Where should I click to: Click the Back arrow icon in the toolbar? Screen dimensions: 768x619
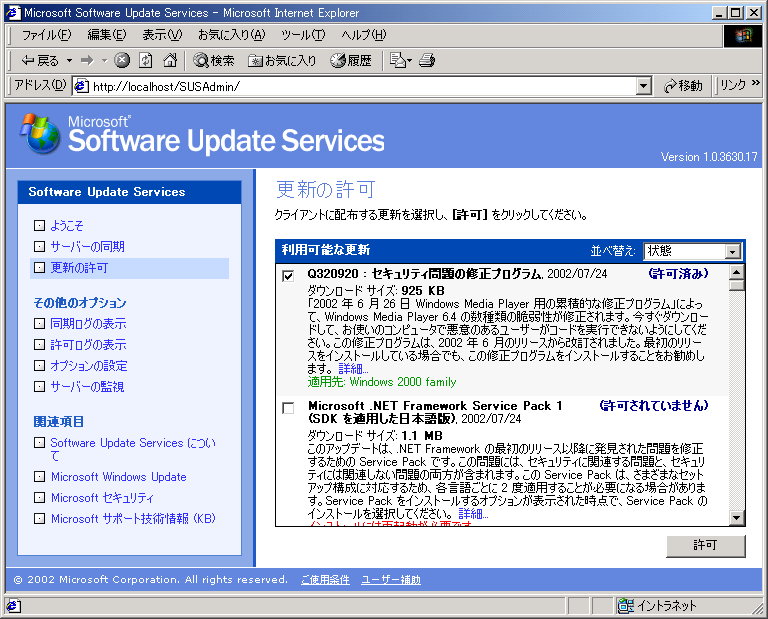click(28, 60)
